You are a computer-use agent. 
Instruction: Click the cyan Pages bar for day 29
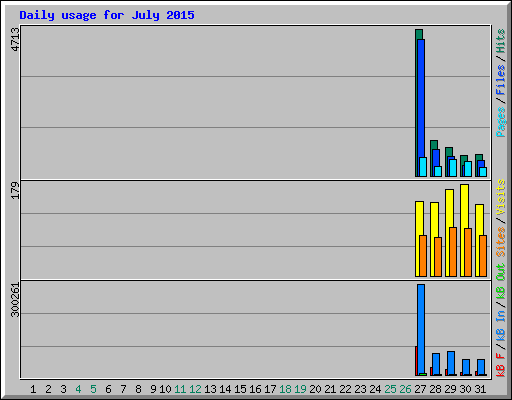coord(453,168)
